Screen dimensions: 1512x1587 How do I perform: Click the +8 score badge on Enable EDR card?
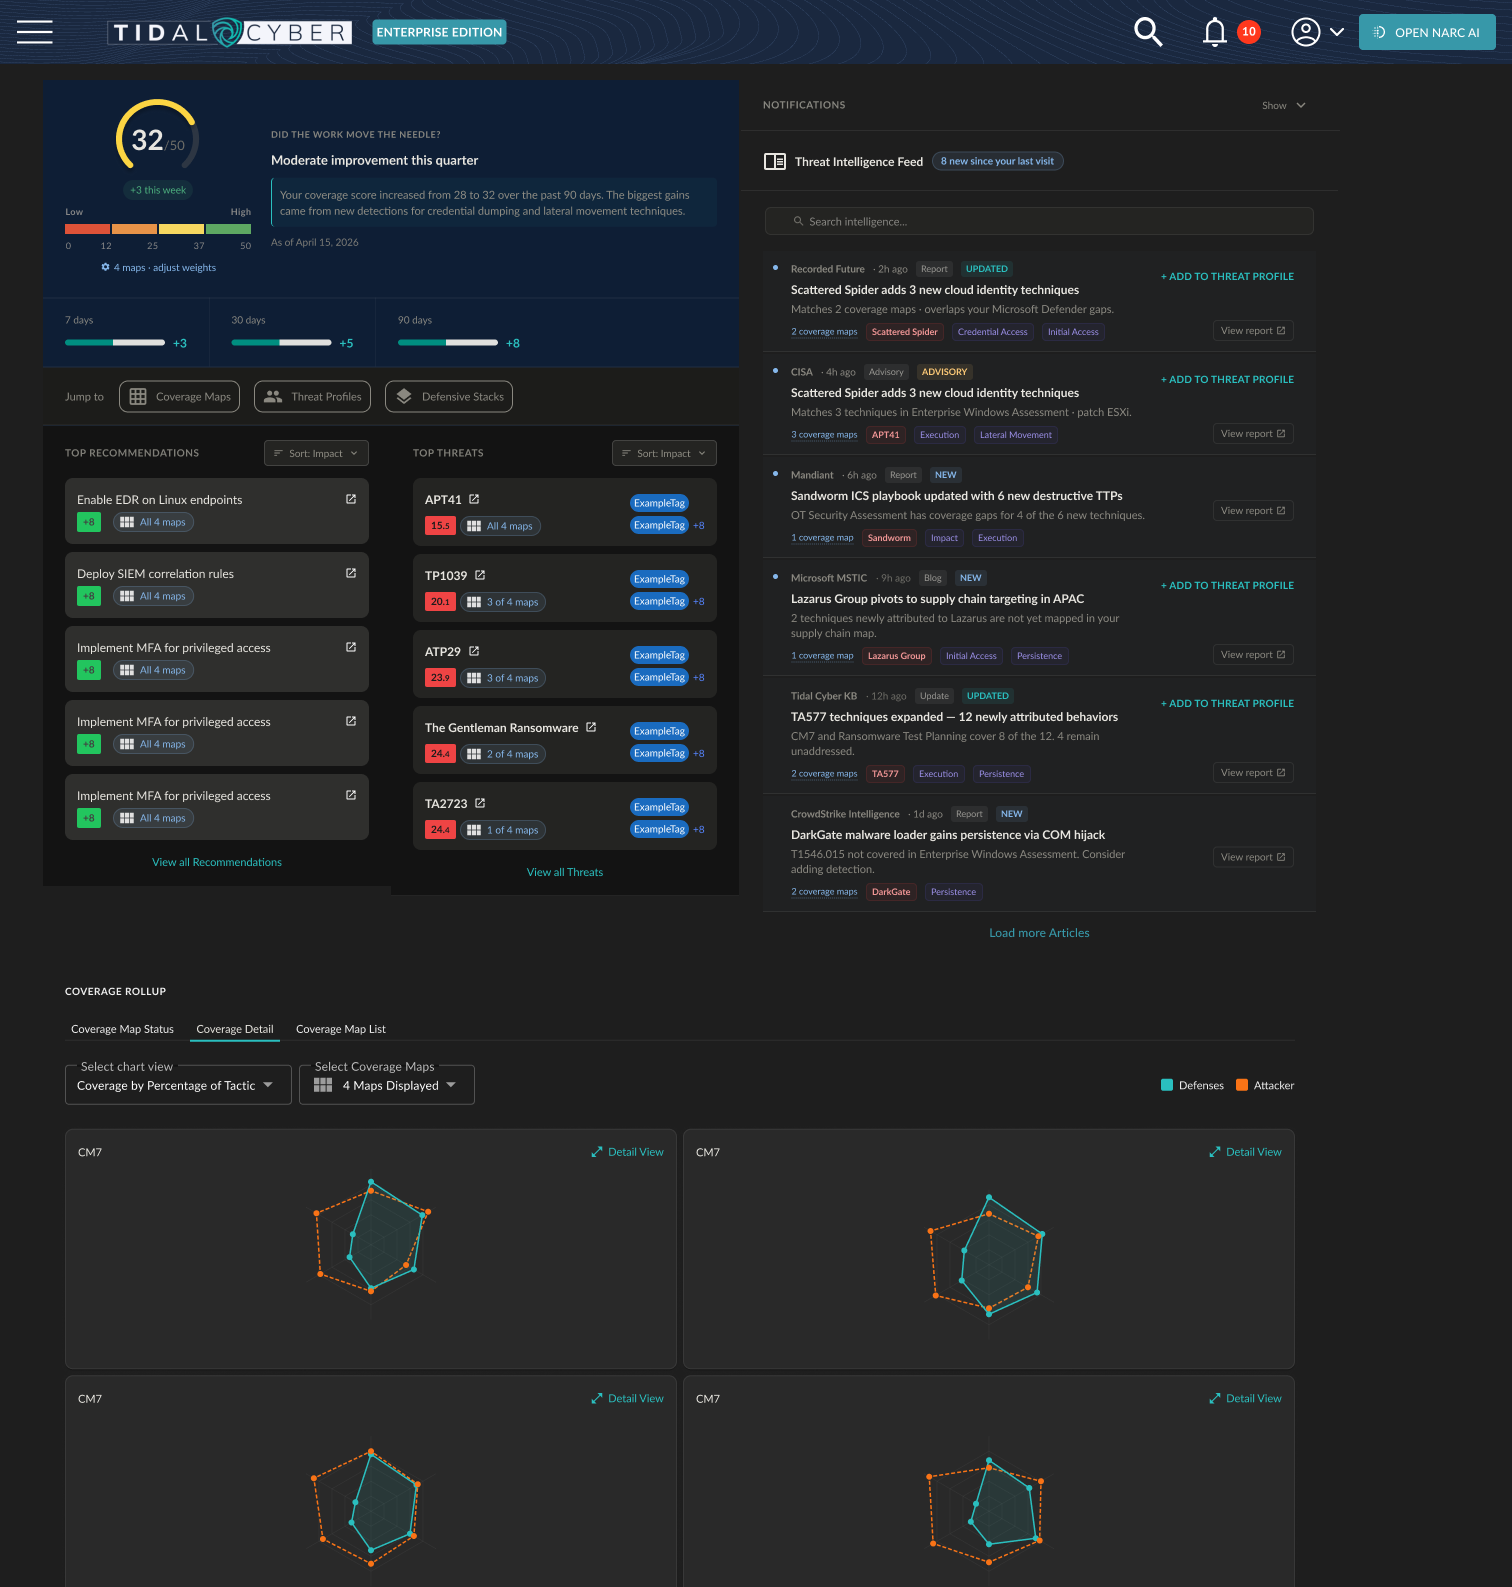pyautogui.click(x=89, y=522)
